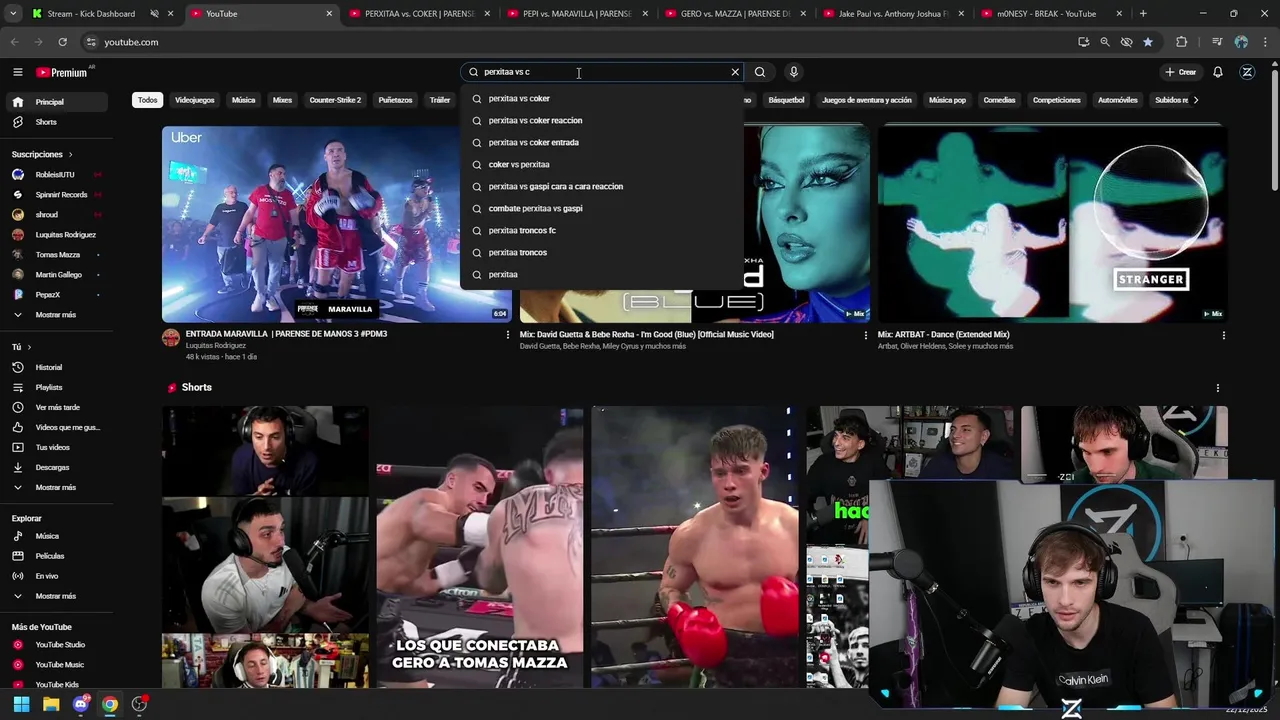Expand Mostrar más under Tú section
This screenshot has height=720, width=1280.
(56, 487)
